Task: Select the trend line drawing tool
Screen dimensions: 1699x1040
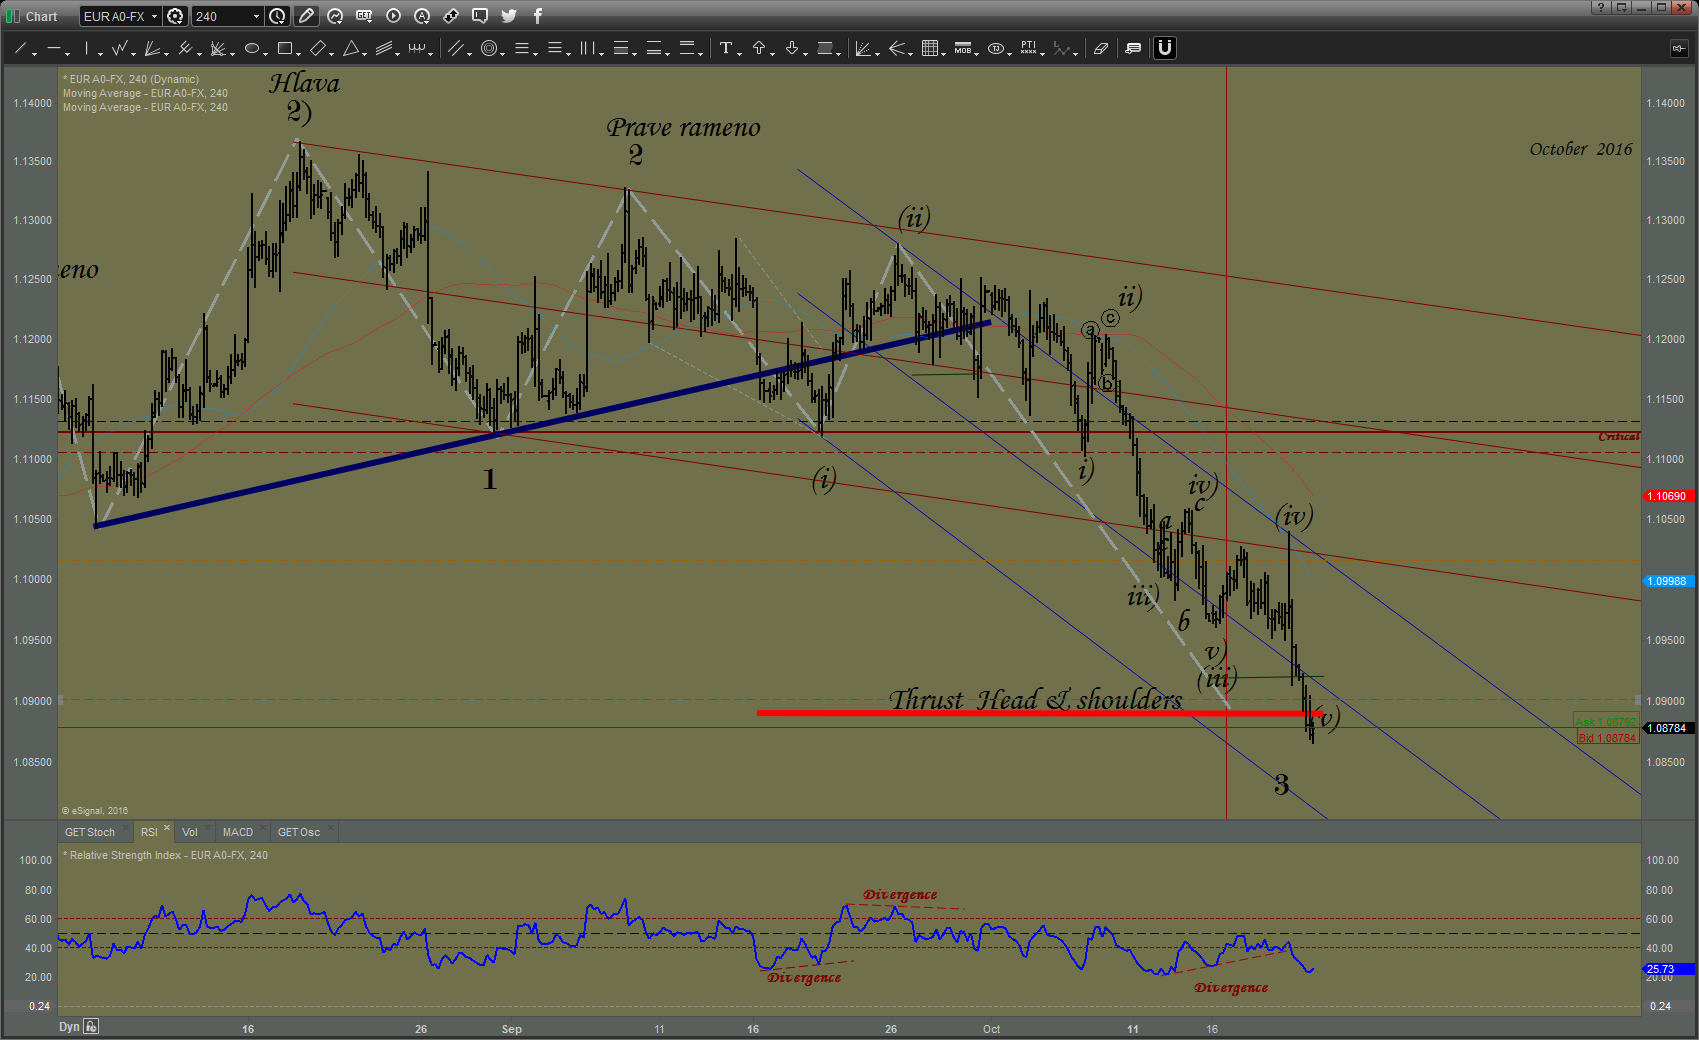Action: pyautogui.click(x=20, y=48)
